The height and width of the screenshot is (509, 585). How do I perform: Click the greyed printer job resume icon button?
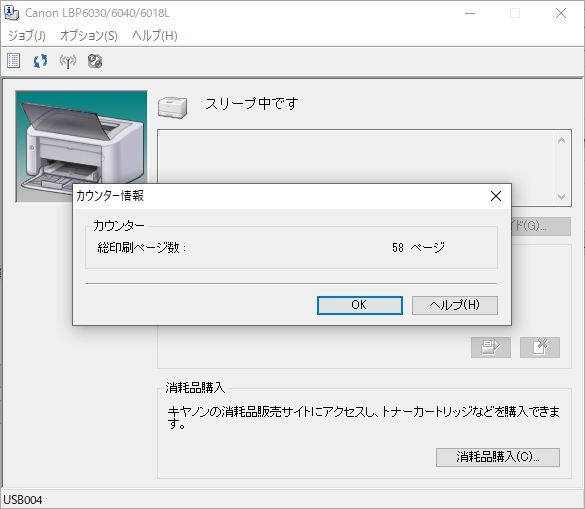tap(491, 347)
